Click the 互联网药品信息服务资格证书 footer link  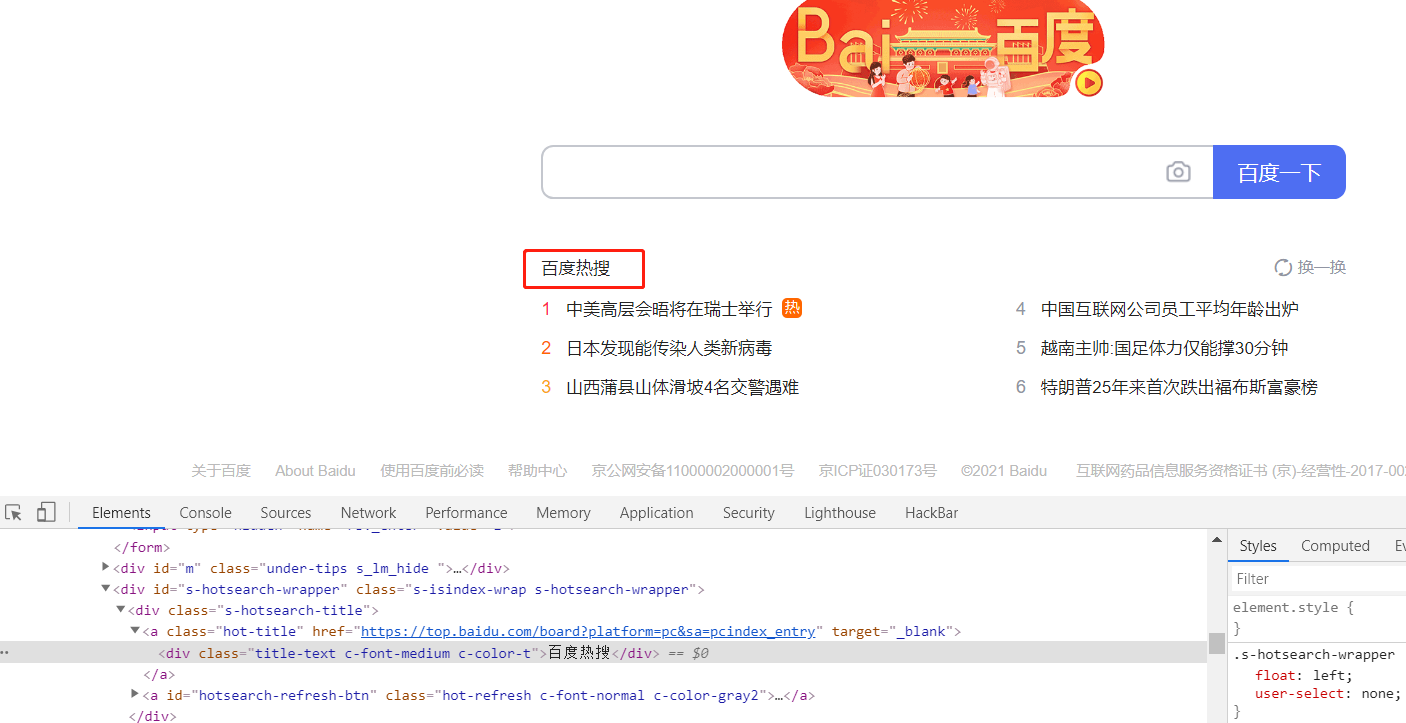(1240, 470)
